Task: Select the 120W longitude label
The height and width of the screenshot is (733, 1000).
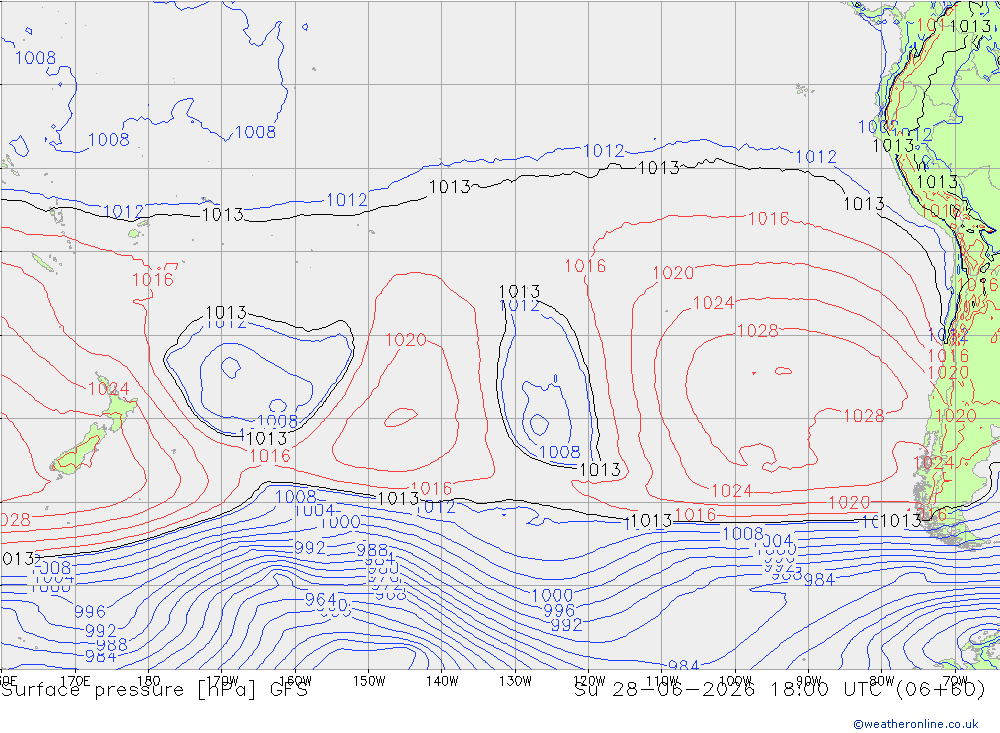Action: pyautogui.click(x=589, y=681)
